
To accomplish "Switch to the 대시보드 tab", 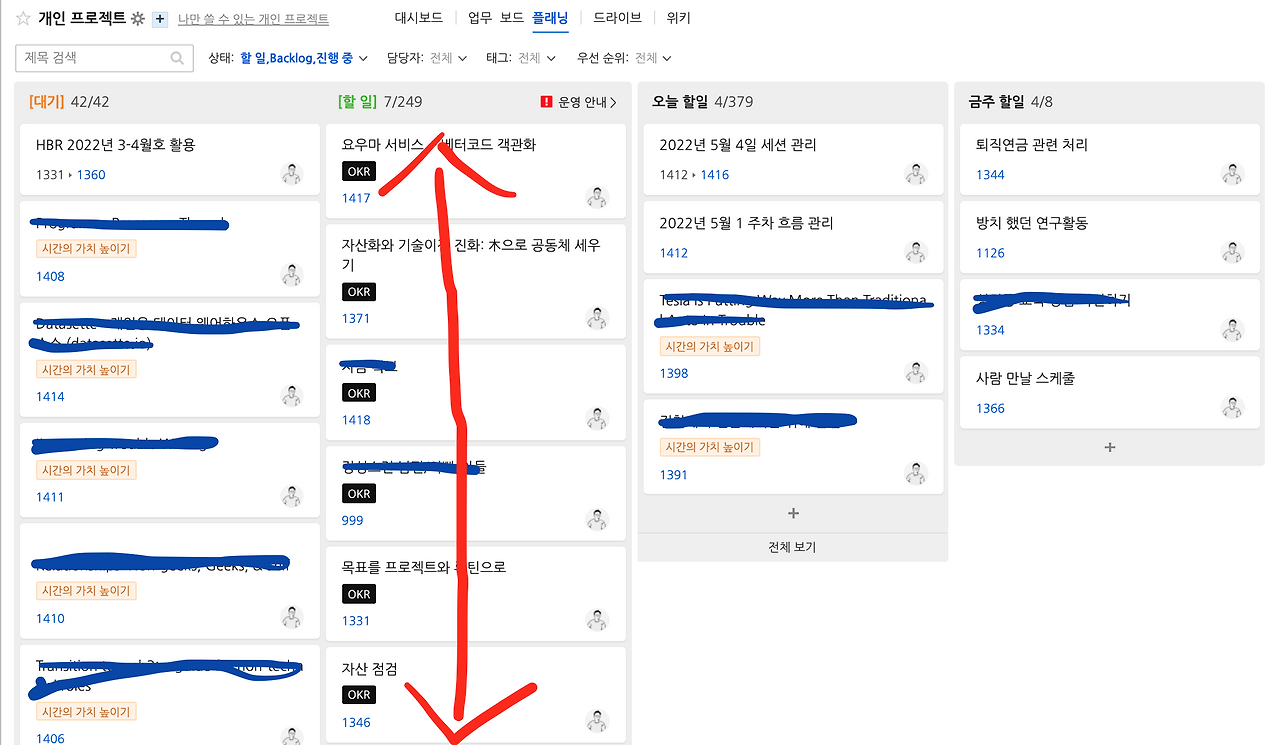I will 419,18.
